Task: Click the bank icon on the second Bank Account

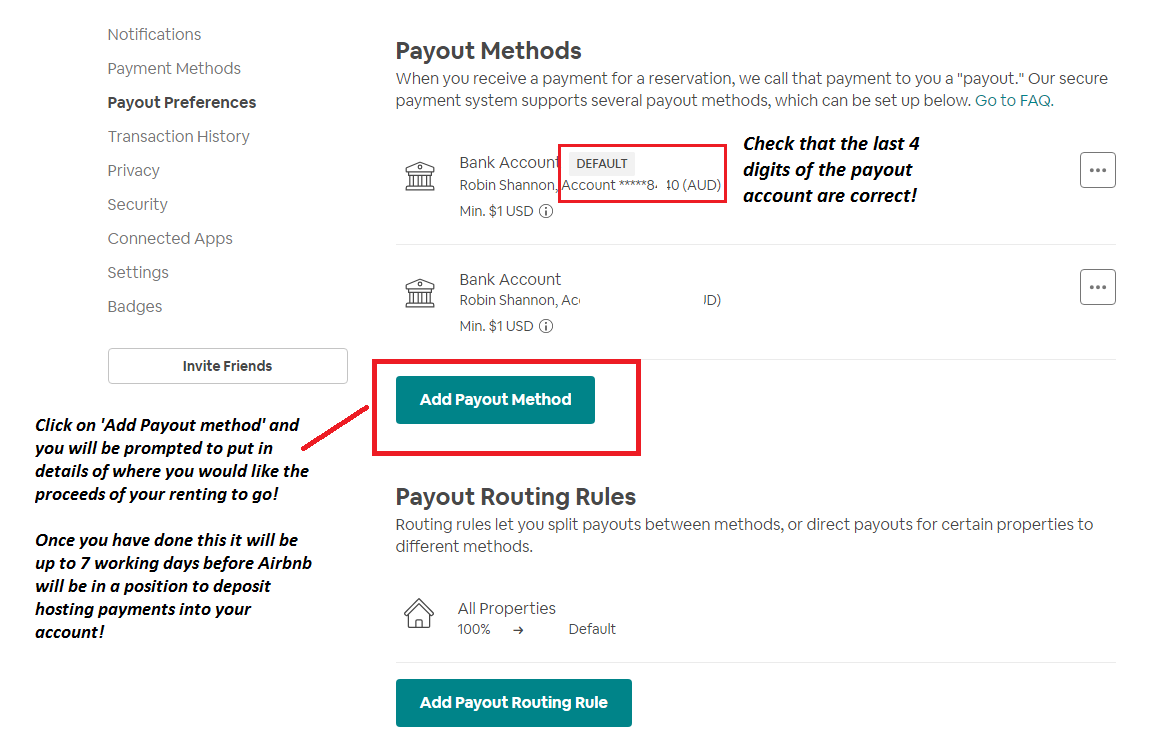Action: coord(420,292)
